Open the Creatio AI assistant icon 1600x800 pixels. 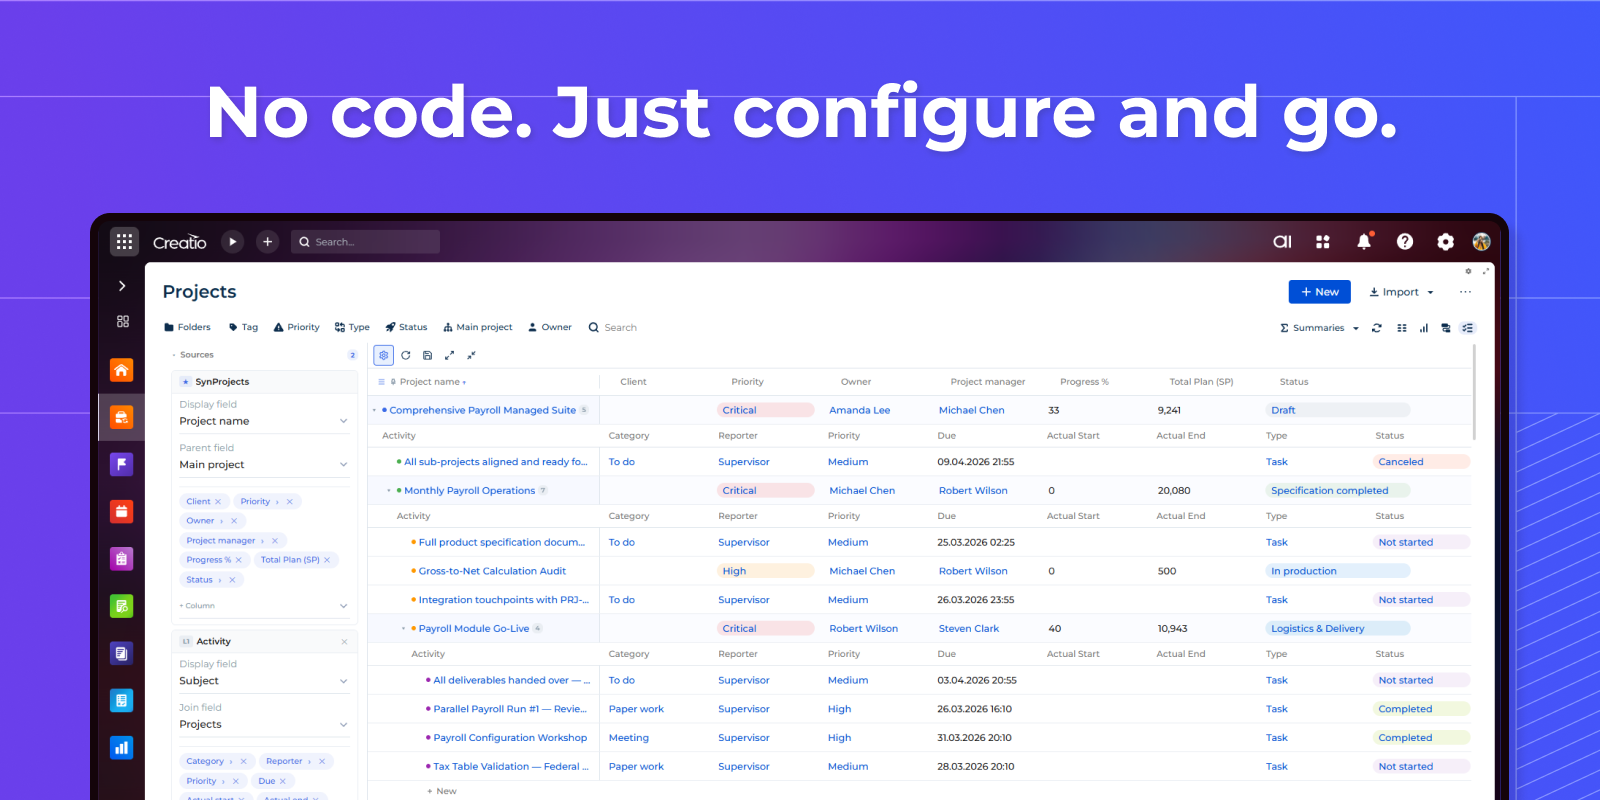tap(1282, 241)
